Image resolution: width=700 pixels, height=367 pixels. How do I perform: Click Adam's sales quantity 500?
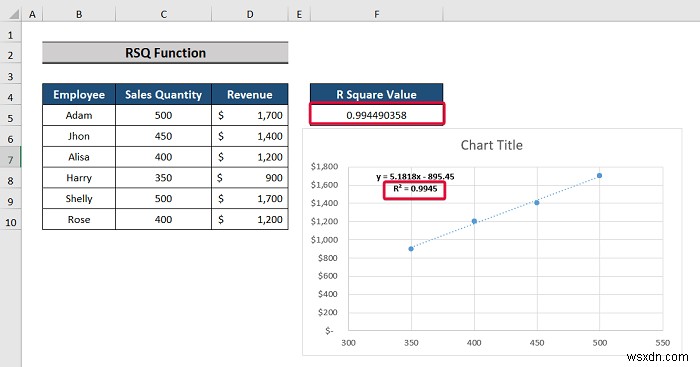click(x=163, y=115)
